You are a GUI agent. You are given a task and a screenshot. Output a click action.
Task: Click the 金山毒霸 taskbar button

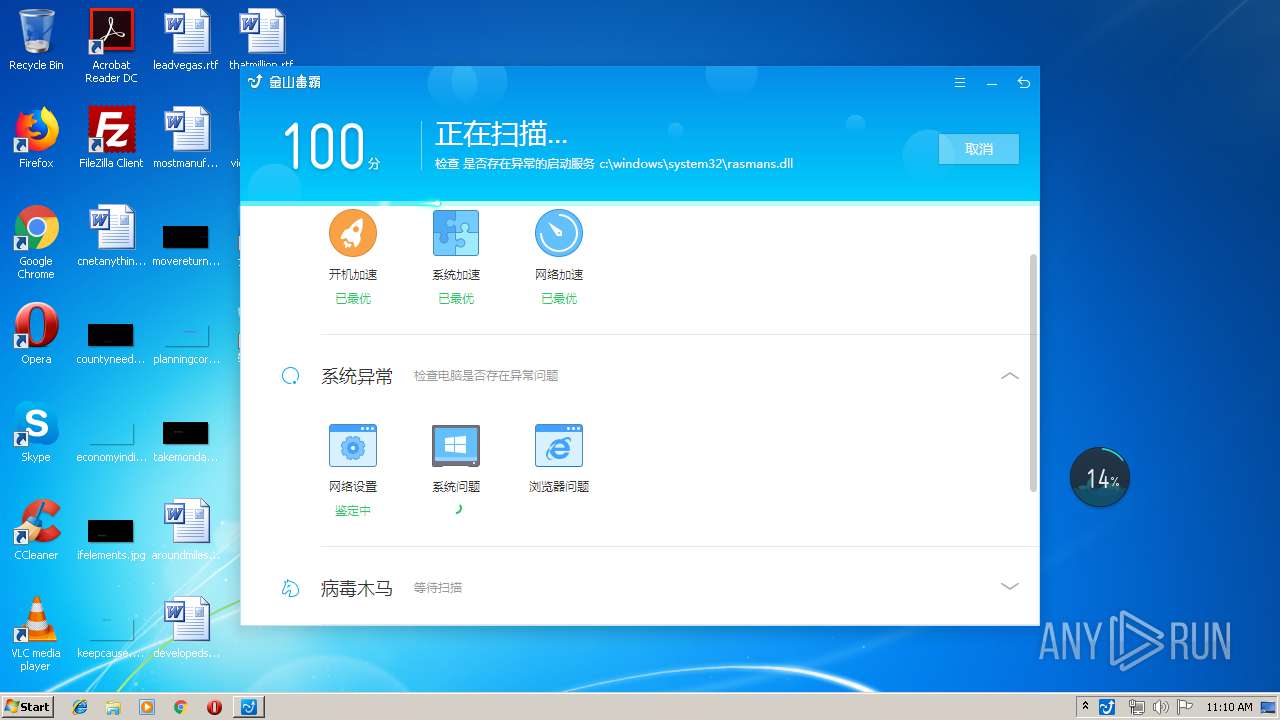click(248, 707)
